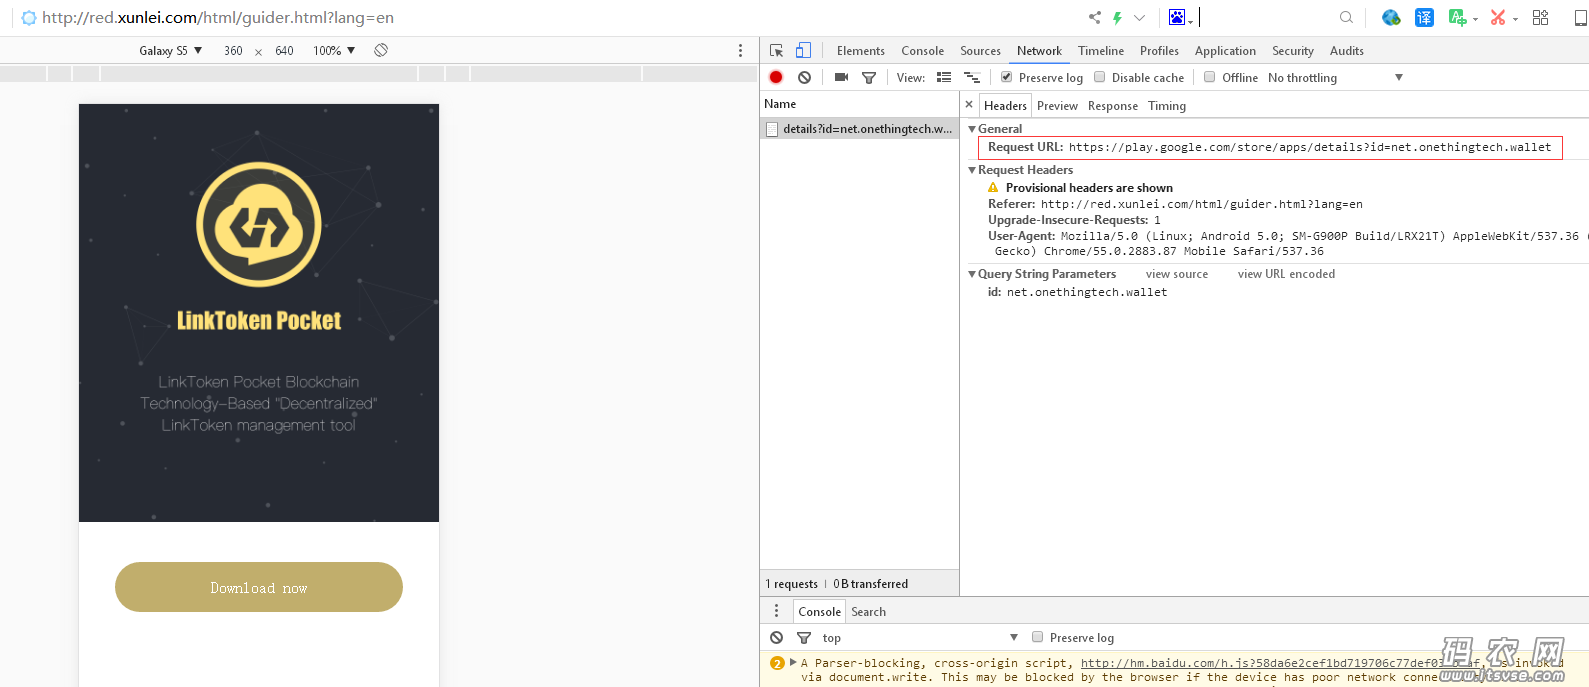
Task: Click the page URL in the address bar
Action: click(218, 17)
